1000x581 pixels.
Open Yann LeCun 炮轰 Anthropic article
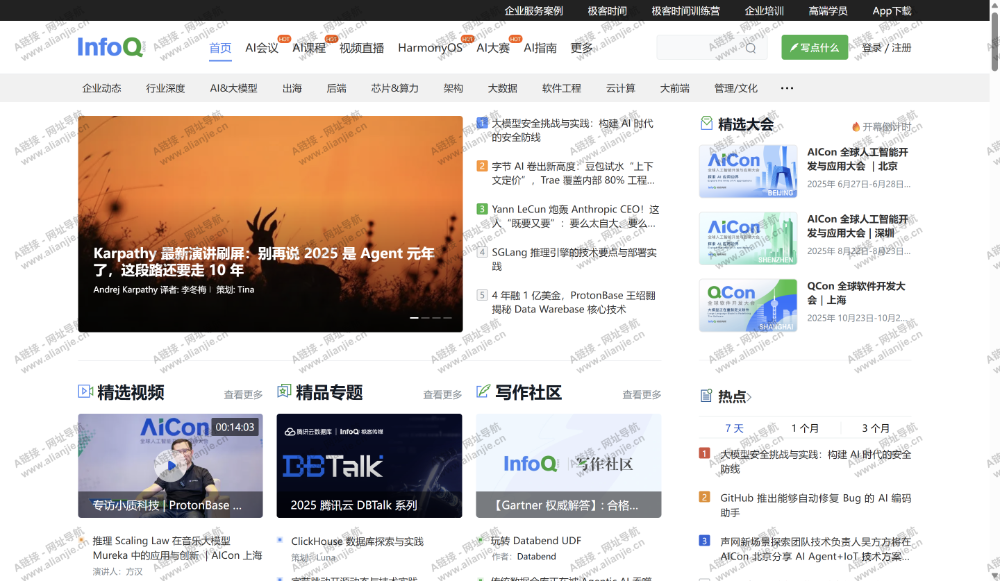[575, 216]
